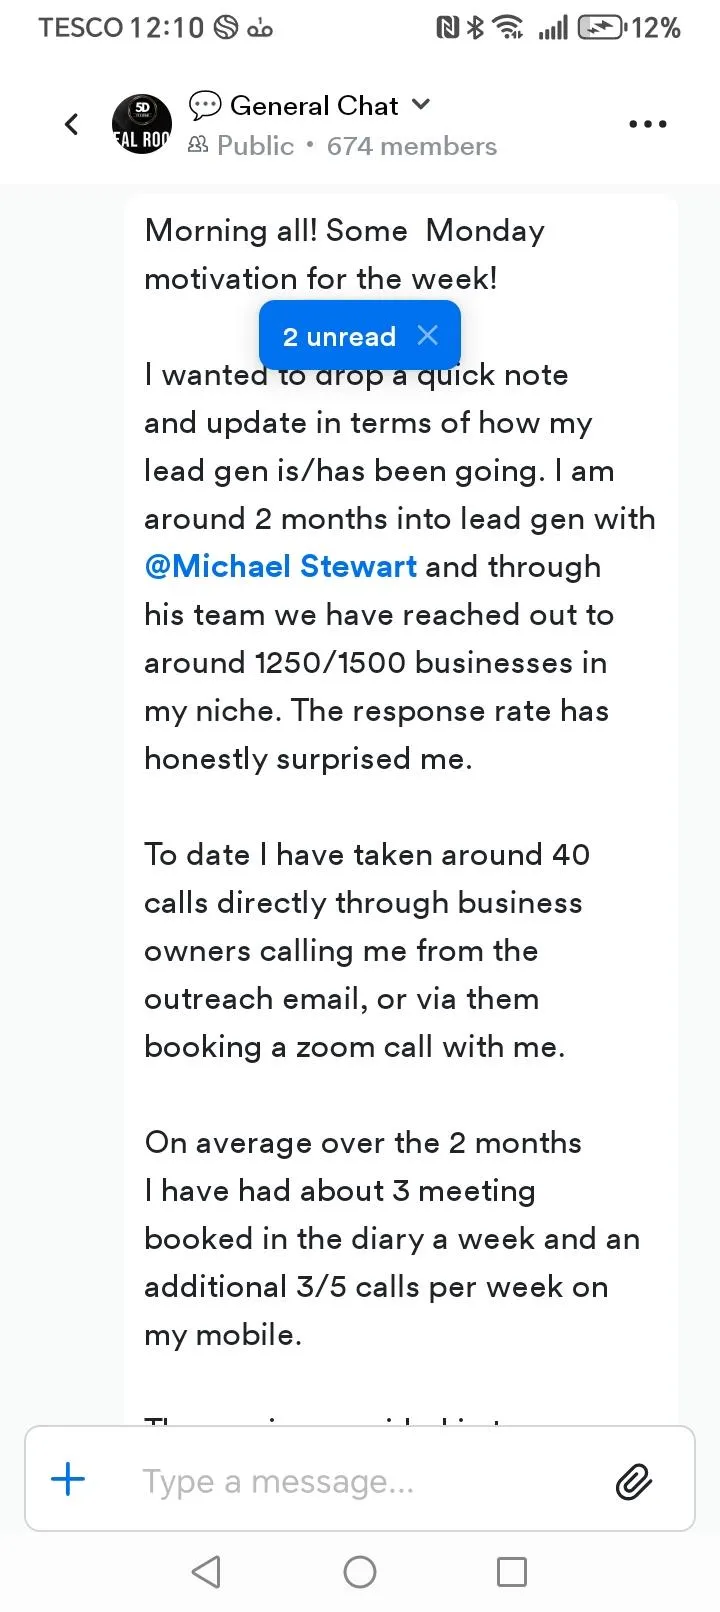This screenshot has height=1612, width=720.
Task: Tap the Android home circle button
Action: coord(360,1572)
